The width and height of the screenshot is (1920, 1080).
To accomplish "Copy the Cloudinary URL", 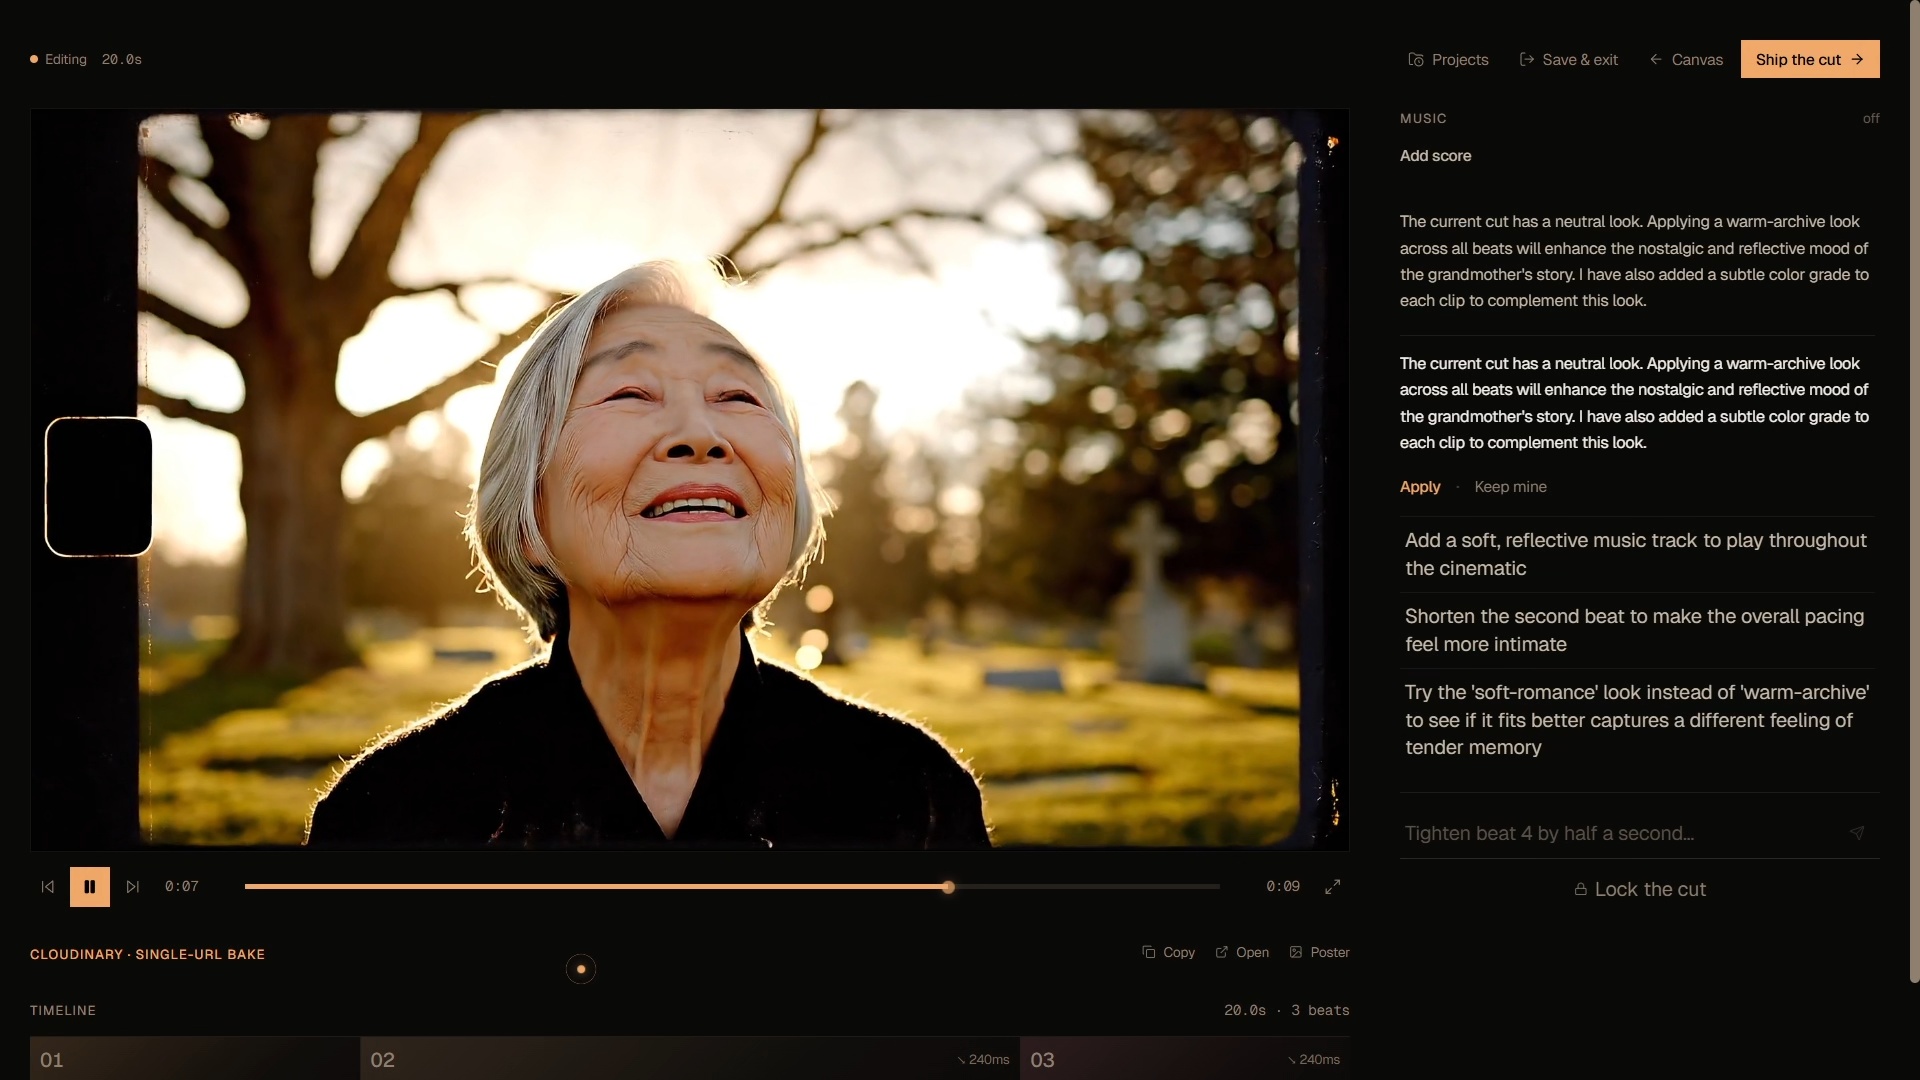I will click(1168, 952).
